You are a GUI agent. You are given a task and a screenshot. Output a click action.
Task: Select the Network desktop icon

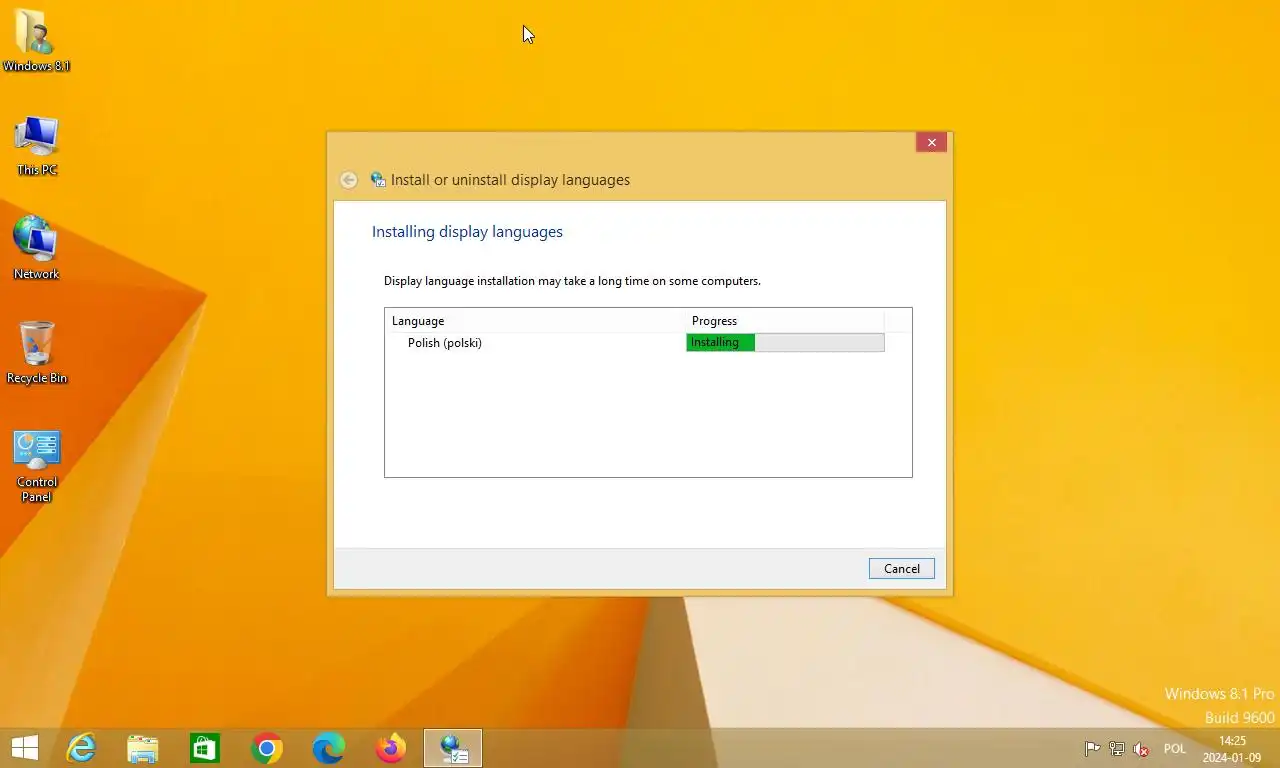click(x=36, y=248)
